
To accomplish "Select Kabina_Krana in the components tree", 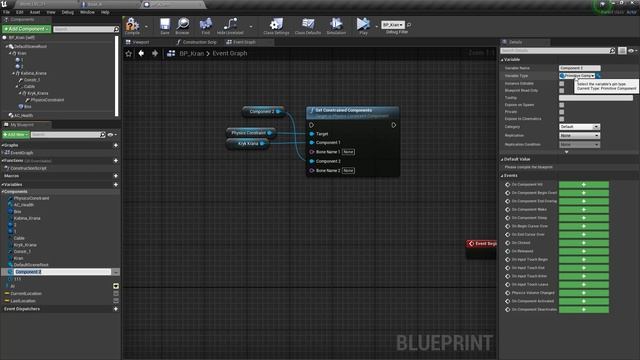I will pos(33,73).
